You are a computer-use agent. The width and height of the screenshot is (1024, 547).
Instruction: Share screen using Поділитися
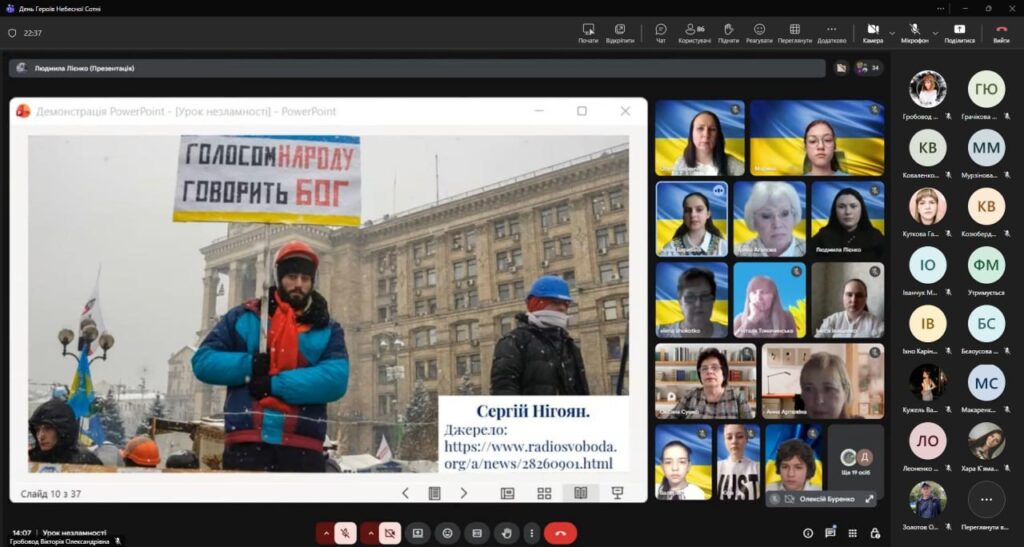click(959, 32)
